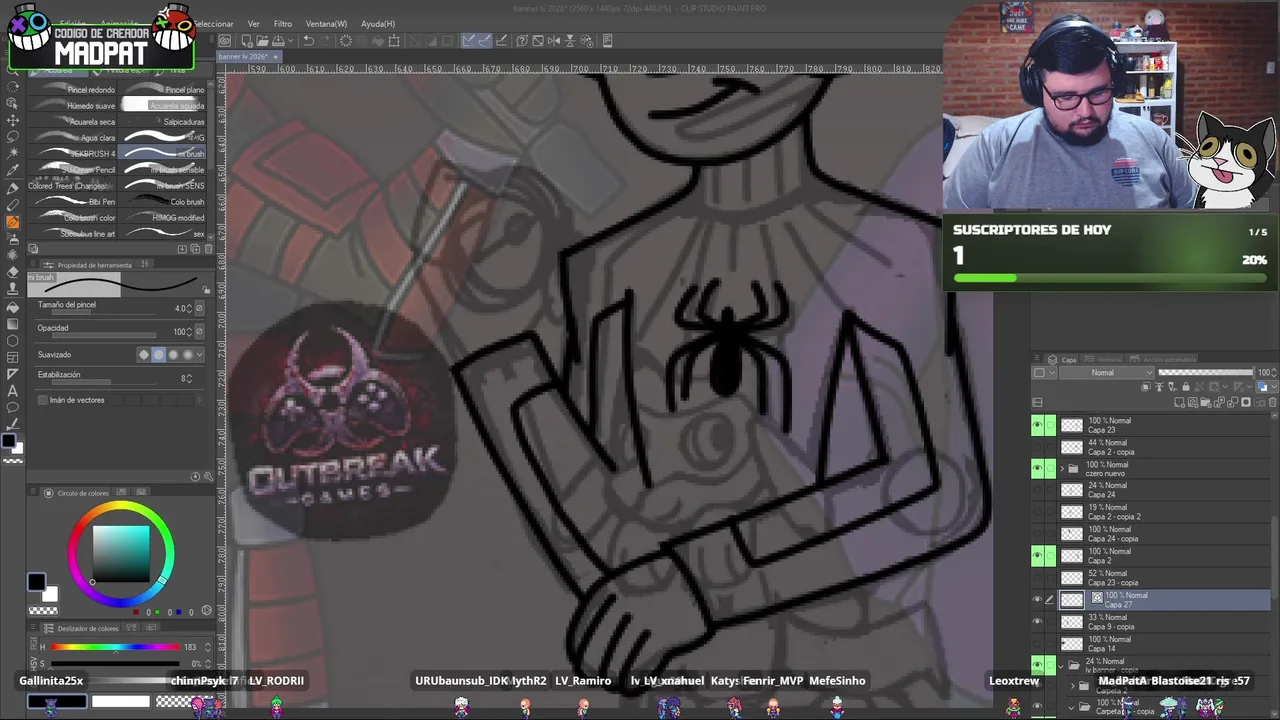Open the Save icon dropdown arrow

pyautogui.click(x=291, y=41)
